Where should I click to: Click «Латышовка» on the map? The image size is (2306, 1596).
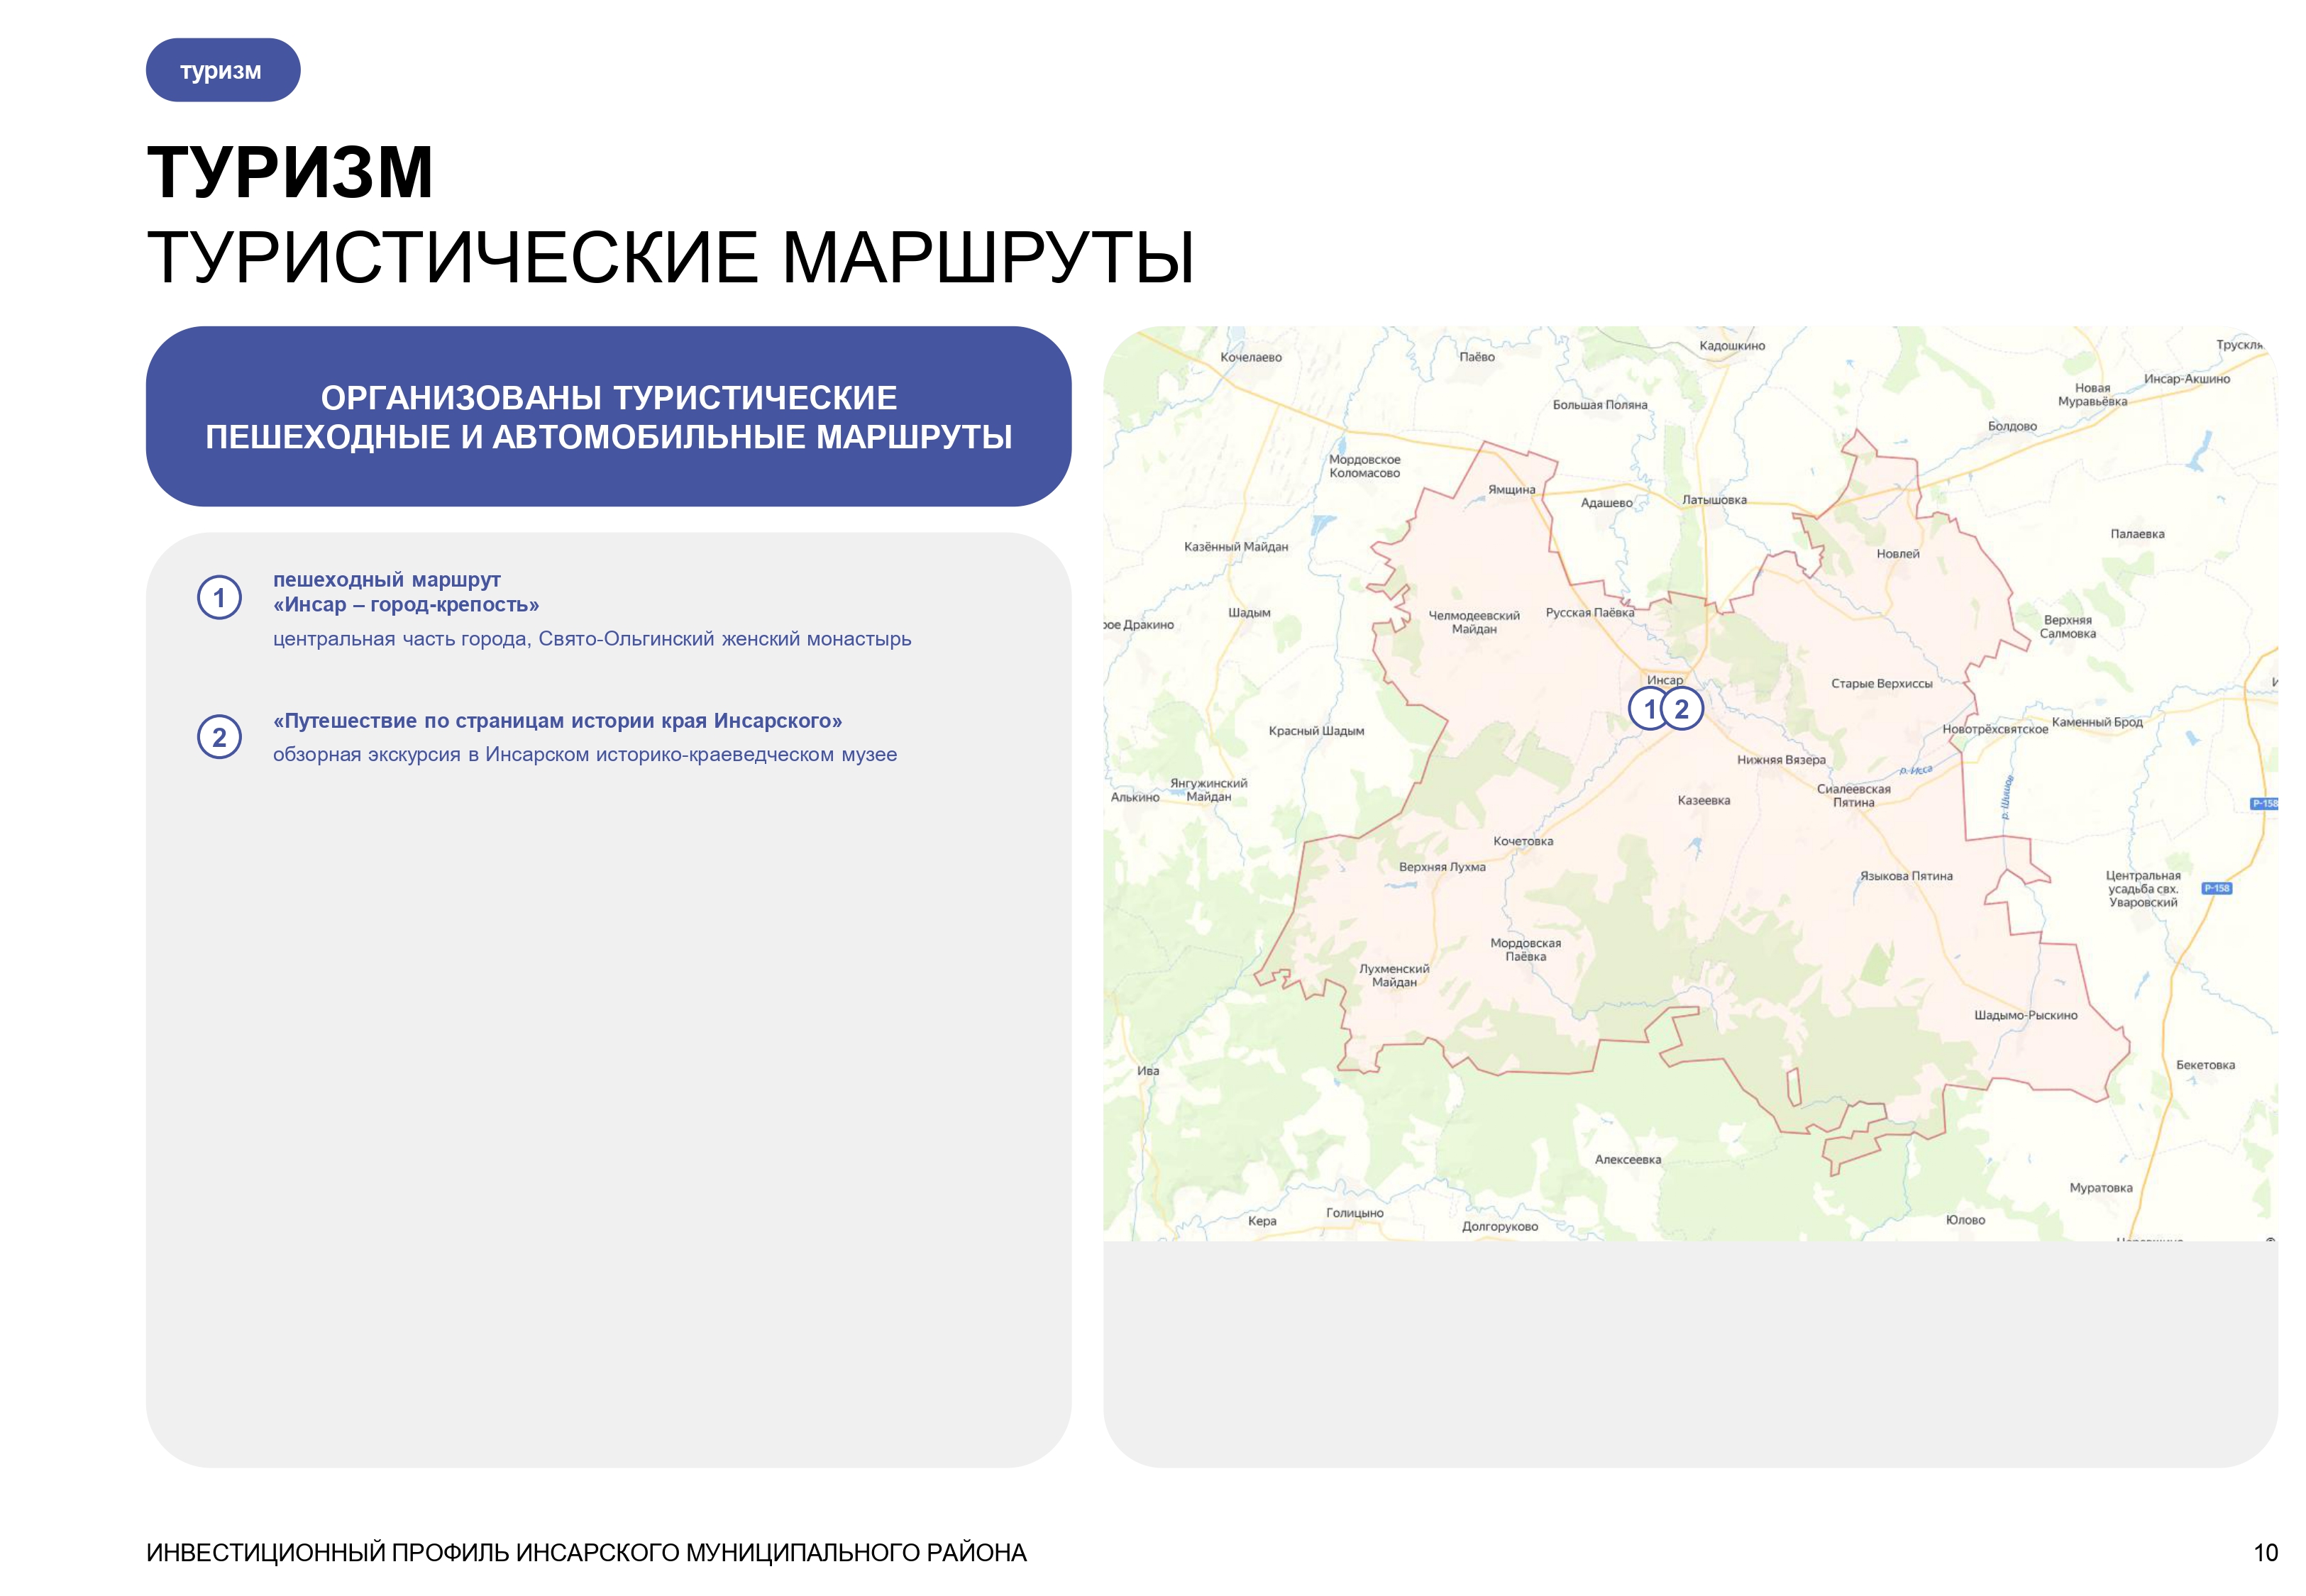pyautogui.click(x=1714, y=500)
